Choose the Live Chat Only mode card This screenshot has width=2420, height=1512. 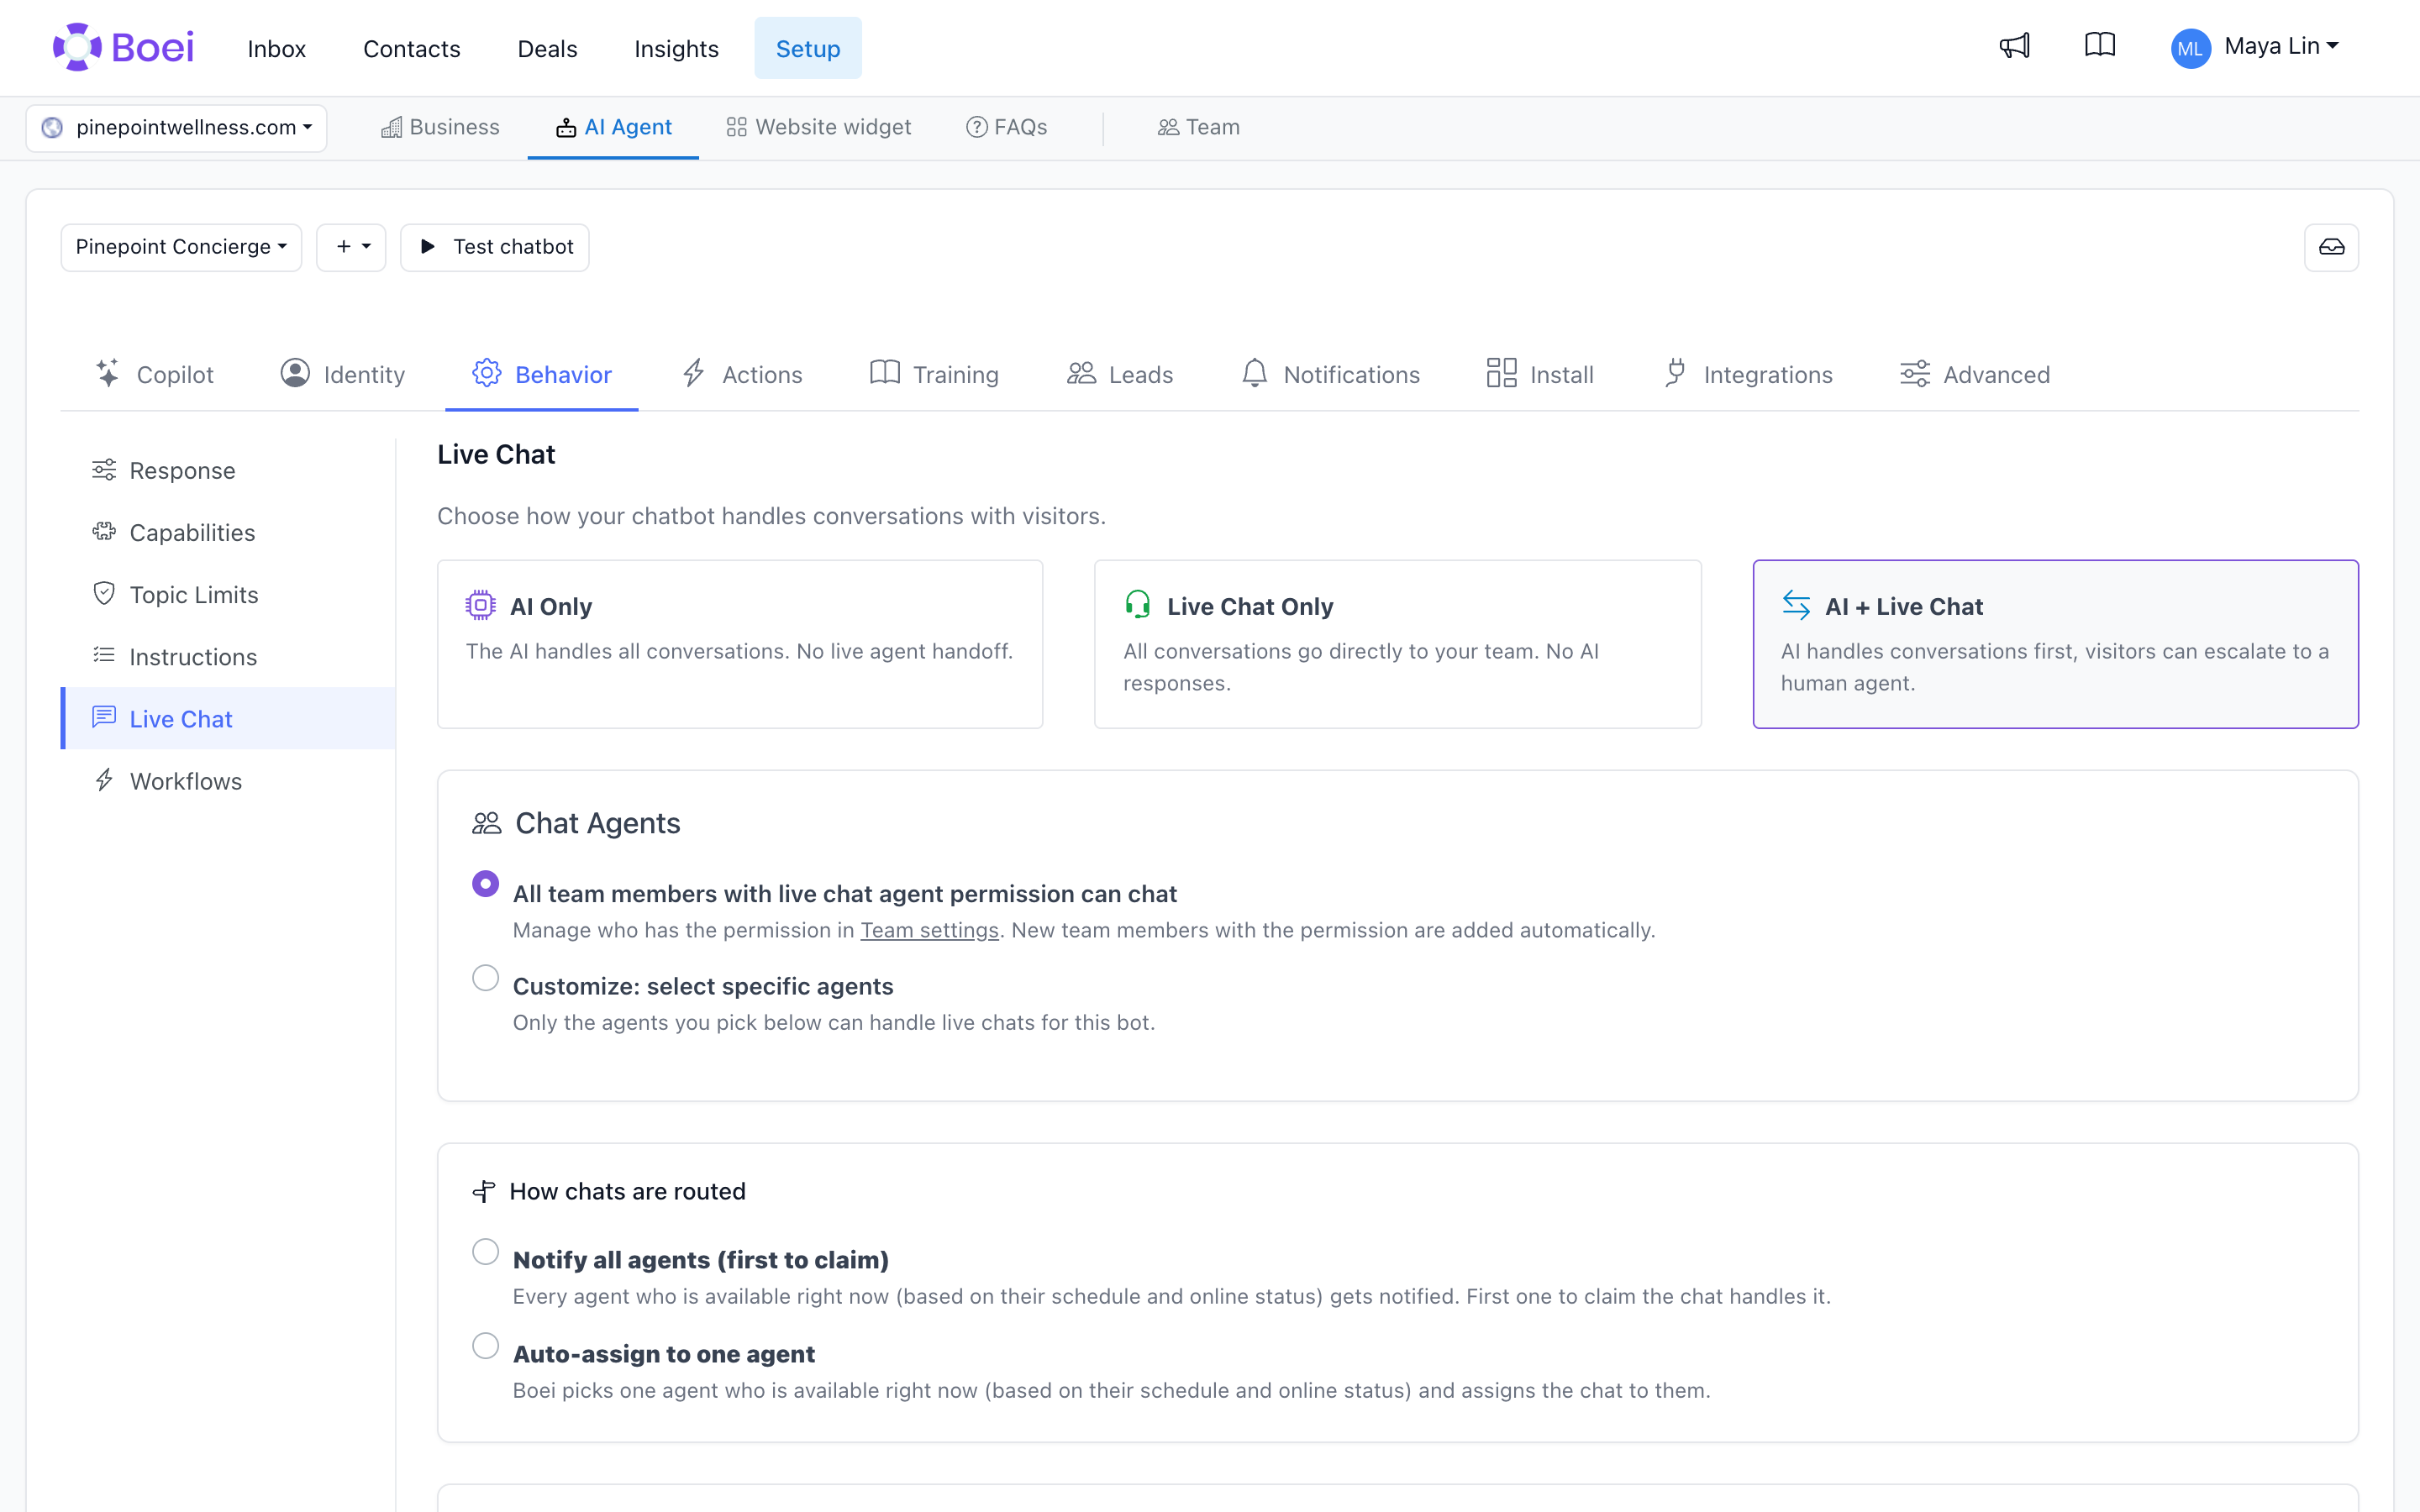1397,644
